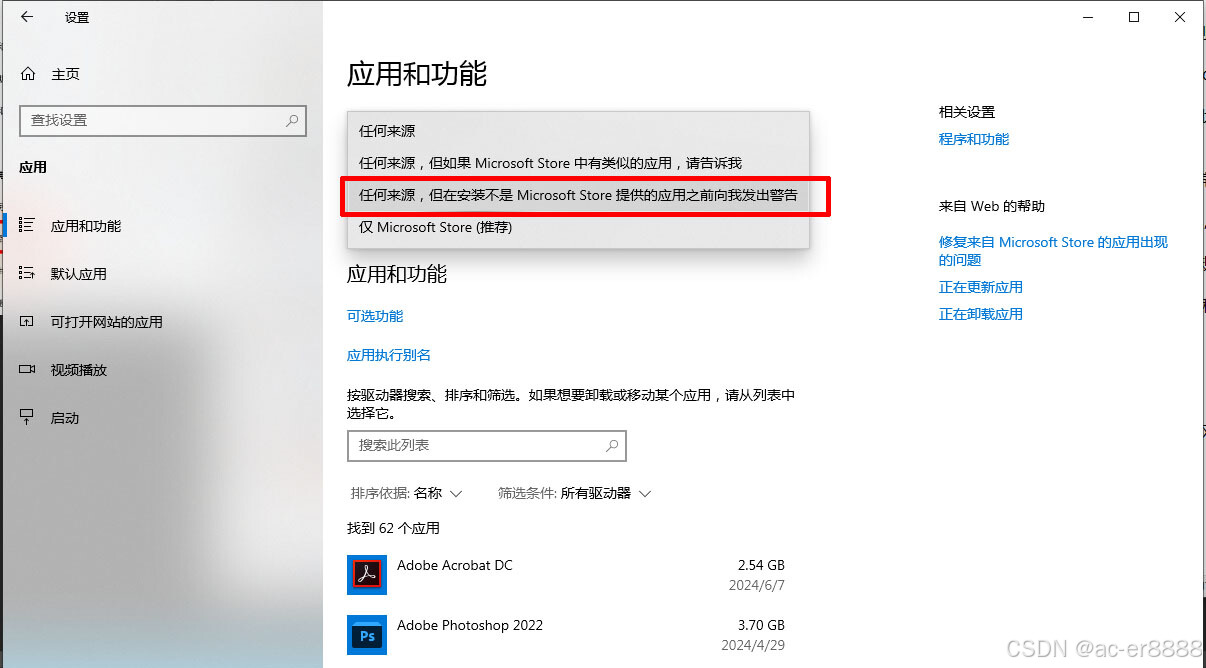
Task: Open the 主页 home icon
Action: 28,74
